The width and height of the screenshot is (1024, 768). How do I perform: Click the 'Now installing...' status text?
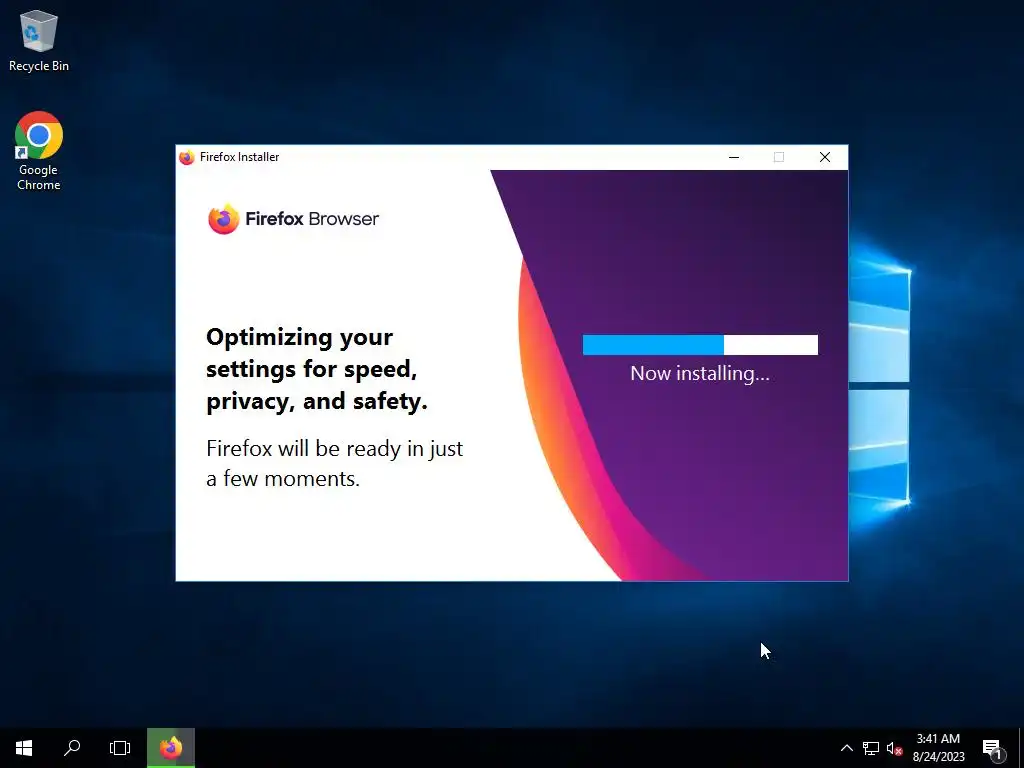point(700,374)
